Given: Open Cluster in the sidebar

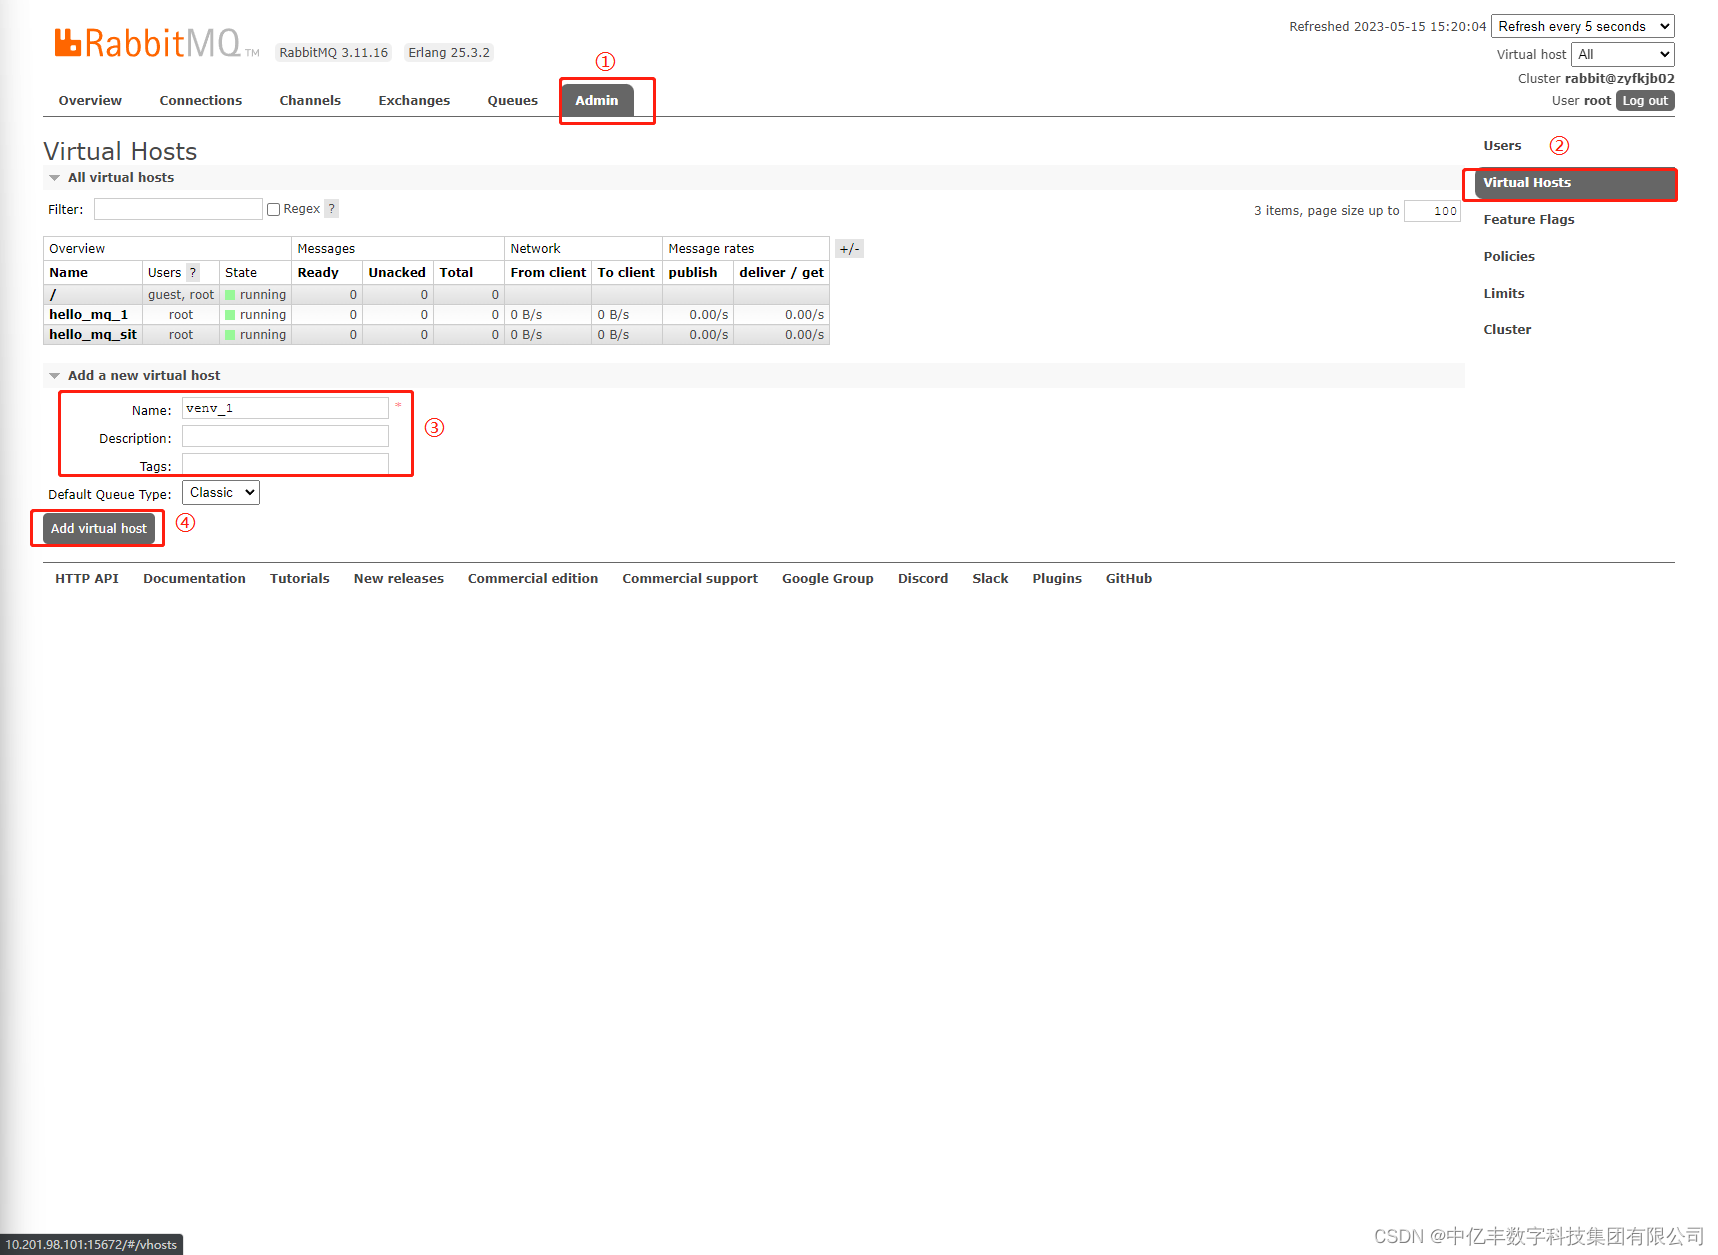Looking at the screenshot, I should click(x=1507, y=330).
